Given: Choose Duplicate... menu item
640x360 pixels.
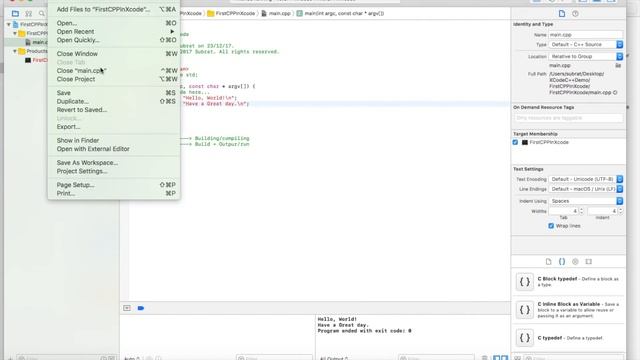Looking at the screenshot, I should tap(114, 101).
